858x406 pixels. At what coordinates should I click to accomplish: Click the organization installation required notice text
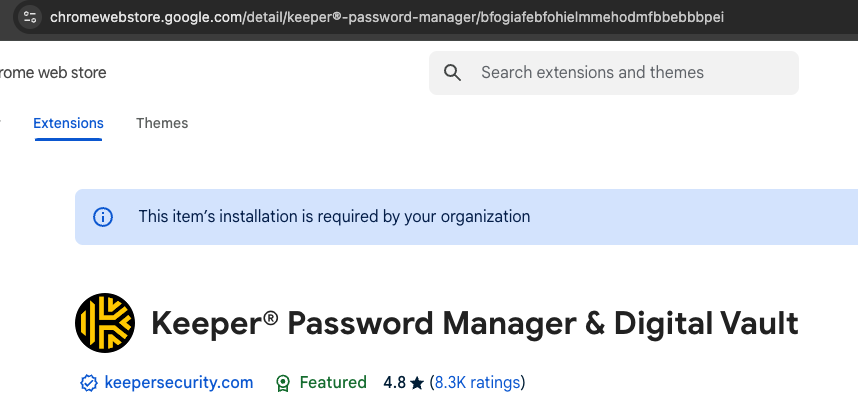(x=334, y=216)
